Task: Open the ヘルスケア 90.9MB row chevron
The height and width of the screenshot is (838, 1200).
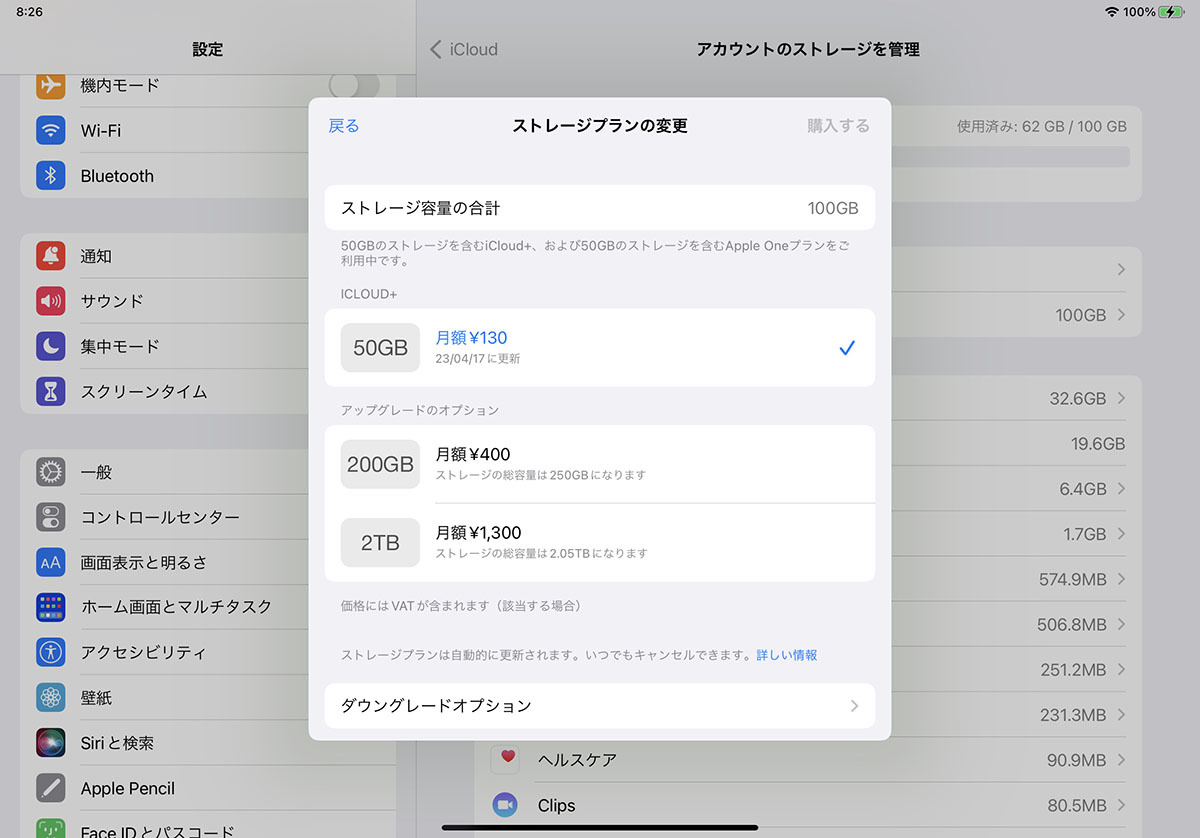Action: (1121, 761)
